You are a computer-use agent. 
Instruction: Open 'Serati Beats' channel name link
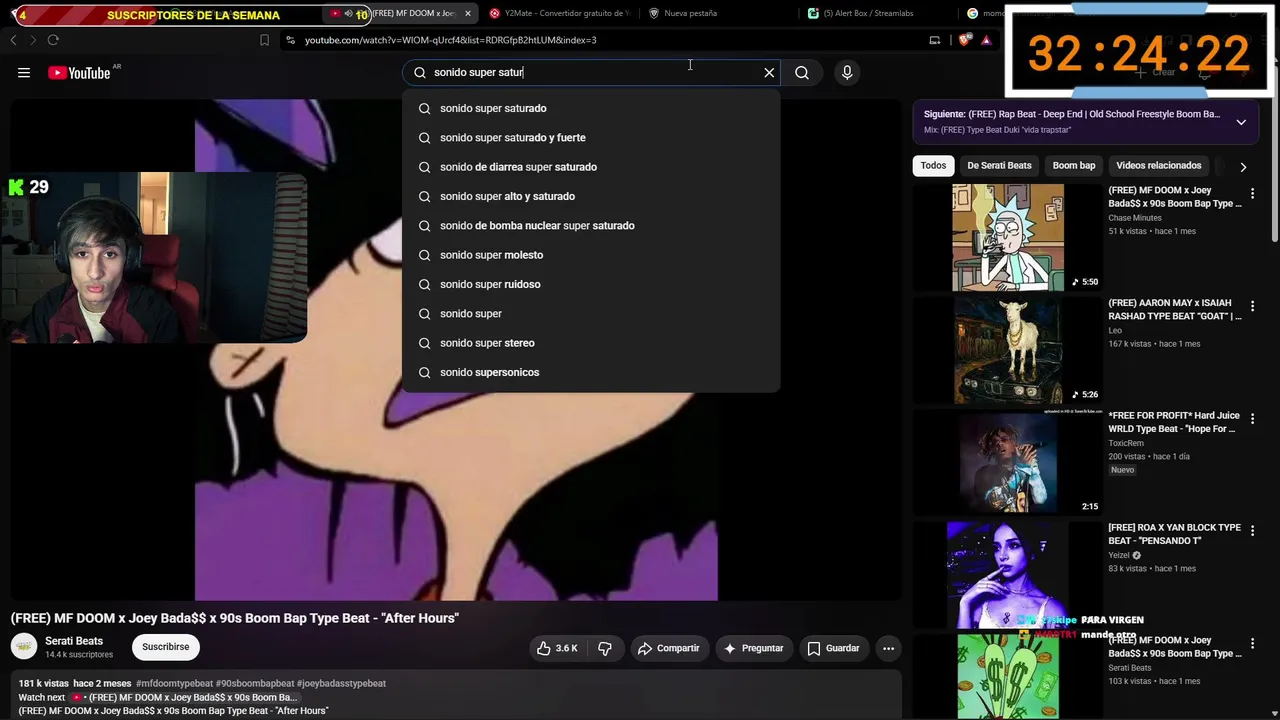pyautogui.click(x=74, y=641)
